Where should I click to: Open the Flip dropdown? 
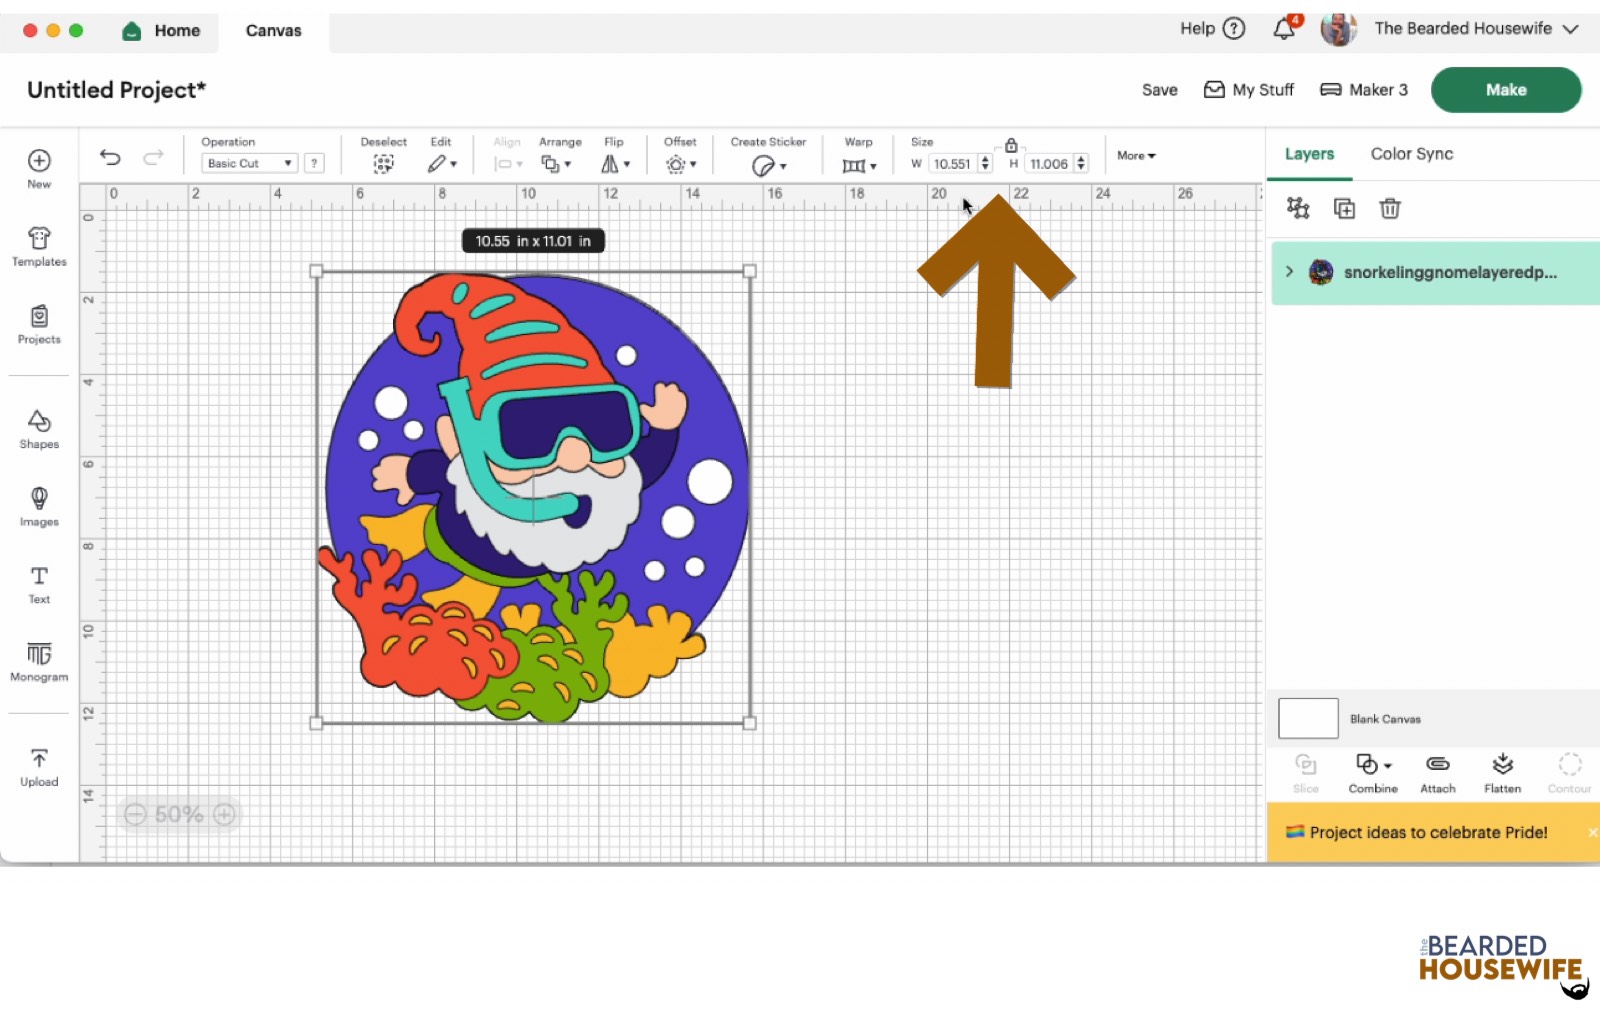[x=615, y=164]
